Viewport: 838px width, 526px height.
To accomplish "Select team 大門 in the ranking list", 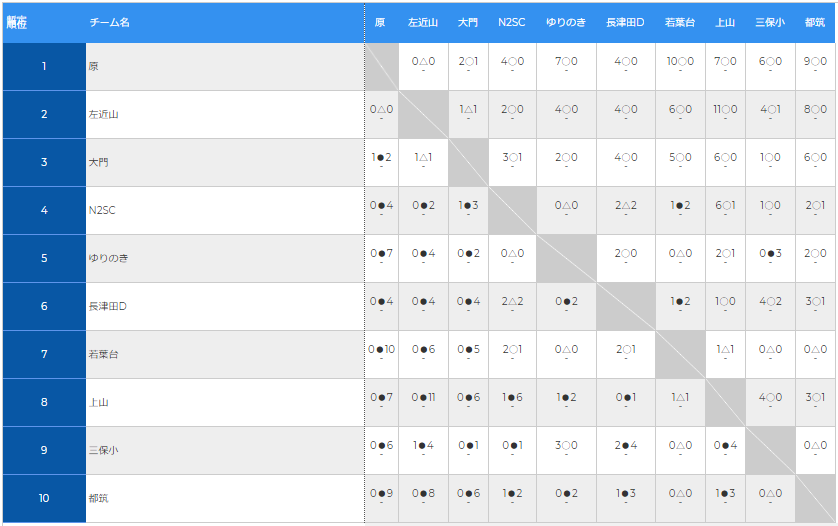I will 98,163.
